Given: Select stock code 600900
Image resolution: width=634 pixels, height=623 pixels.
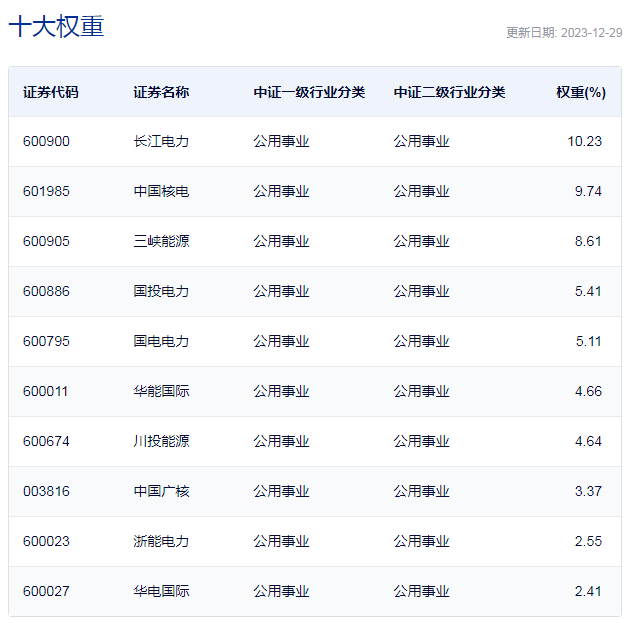Looking at the screenshot, I should (x=46, y=141).
